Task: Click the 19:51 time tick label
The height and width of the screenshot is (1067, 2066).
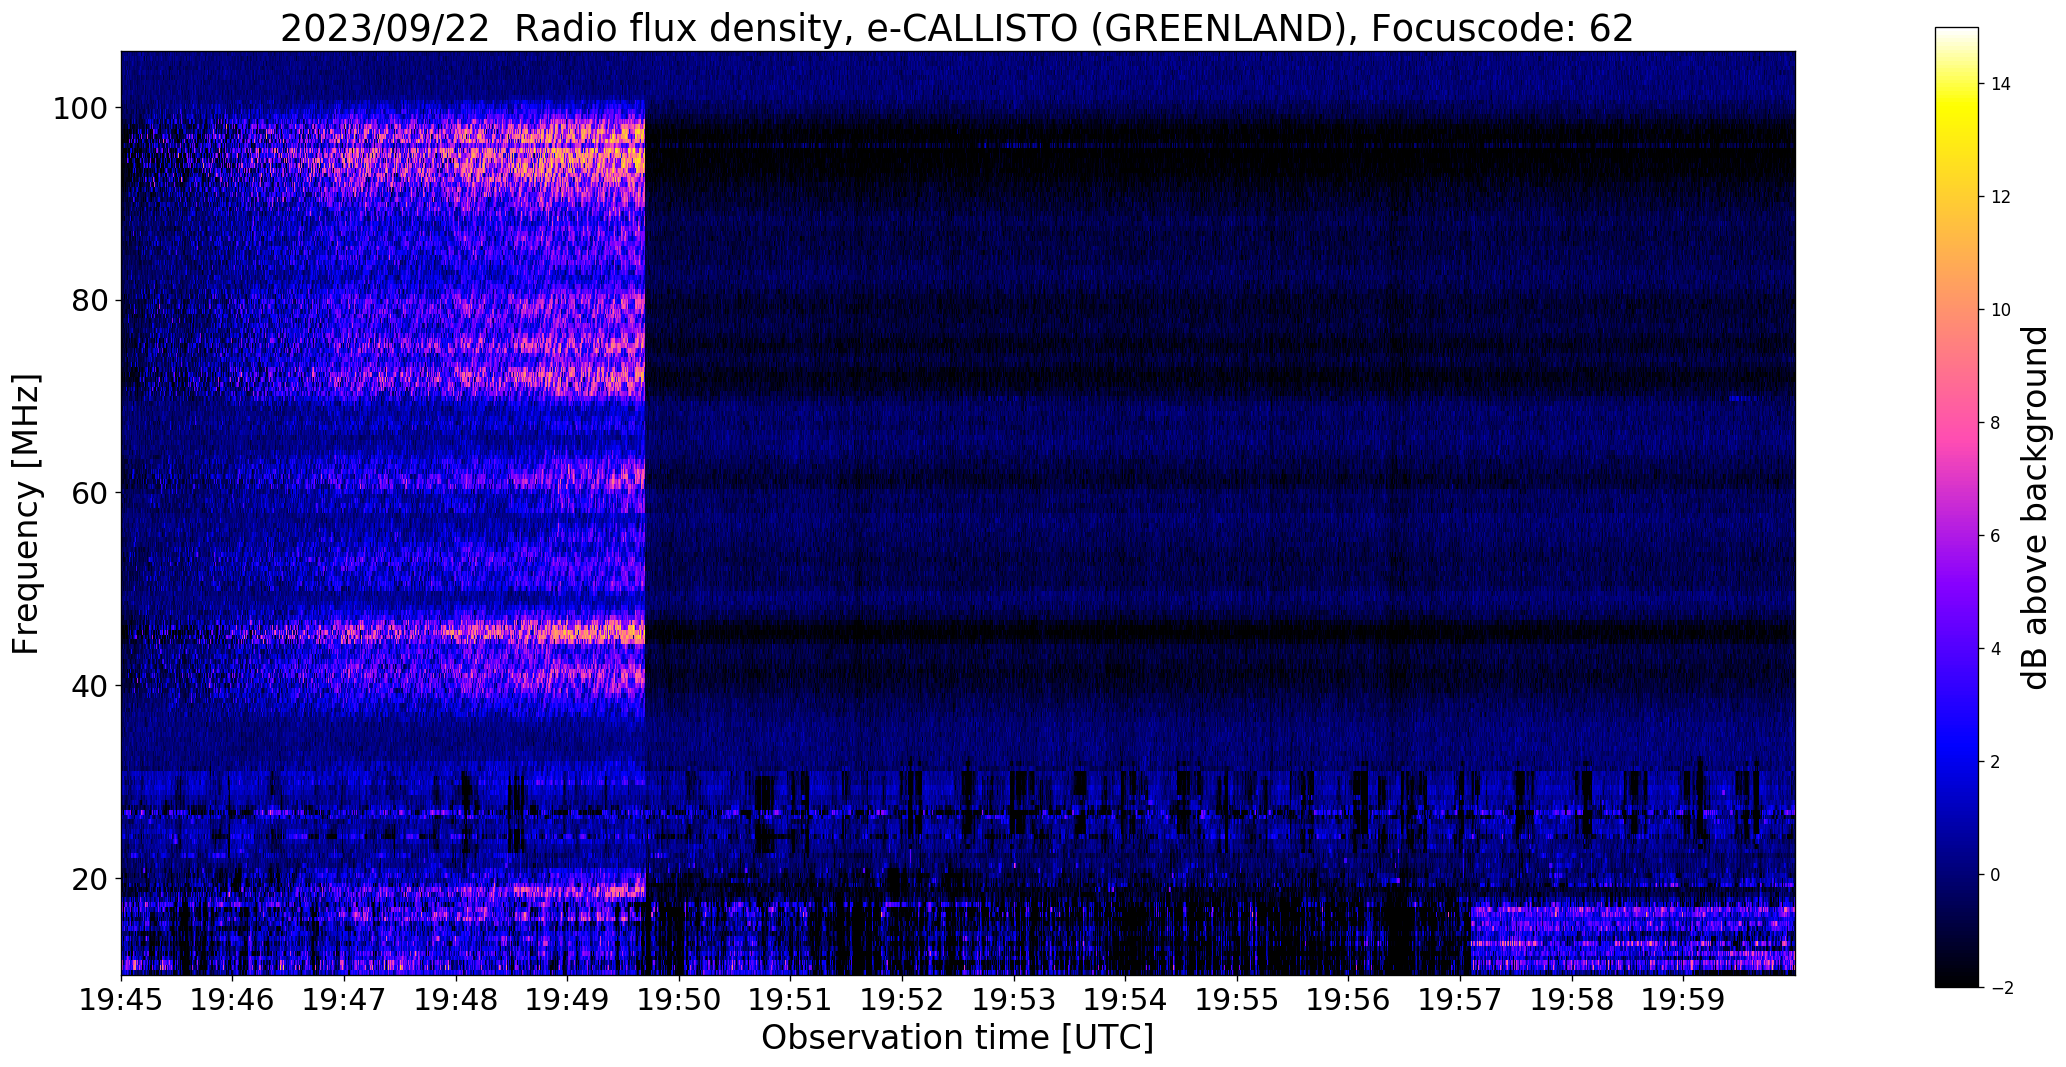Action: coord(791,999)
